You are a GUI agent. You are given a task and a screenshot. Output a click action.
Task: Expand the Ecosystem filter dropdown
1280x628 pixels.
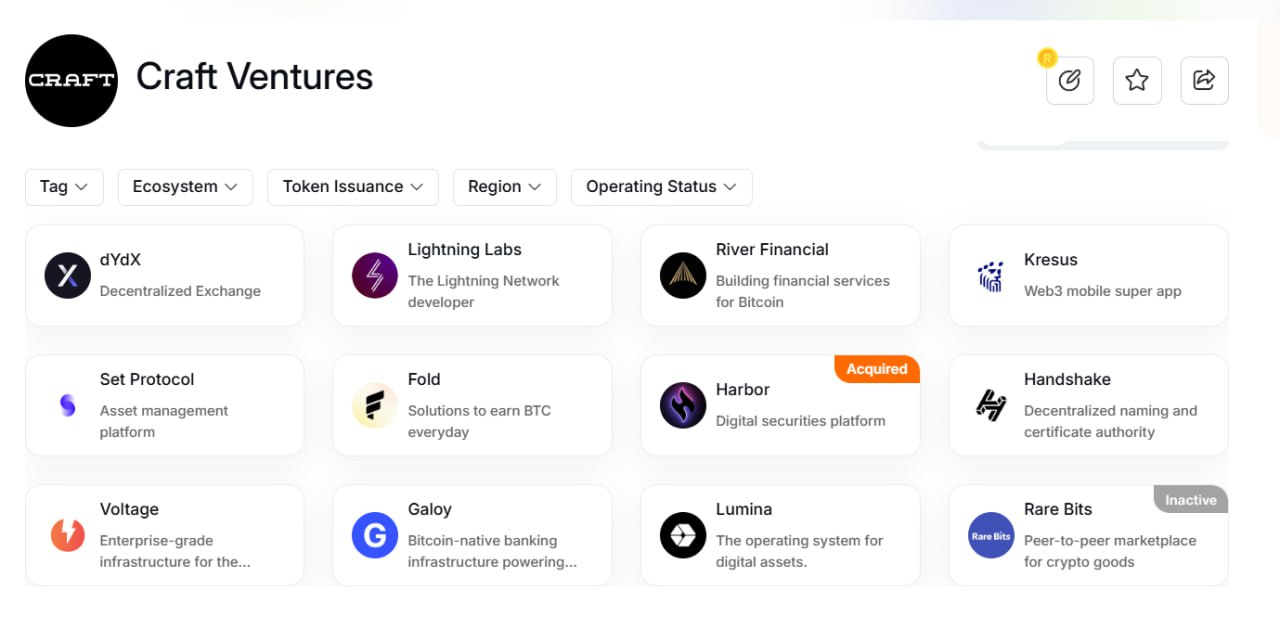click(x=185, y=187)
